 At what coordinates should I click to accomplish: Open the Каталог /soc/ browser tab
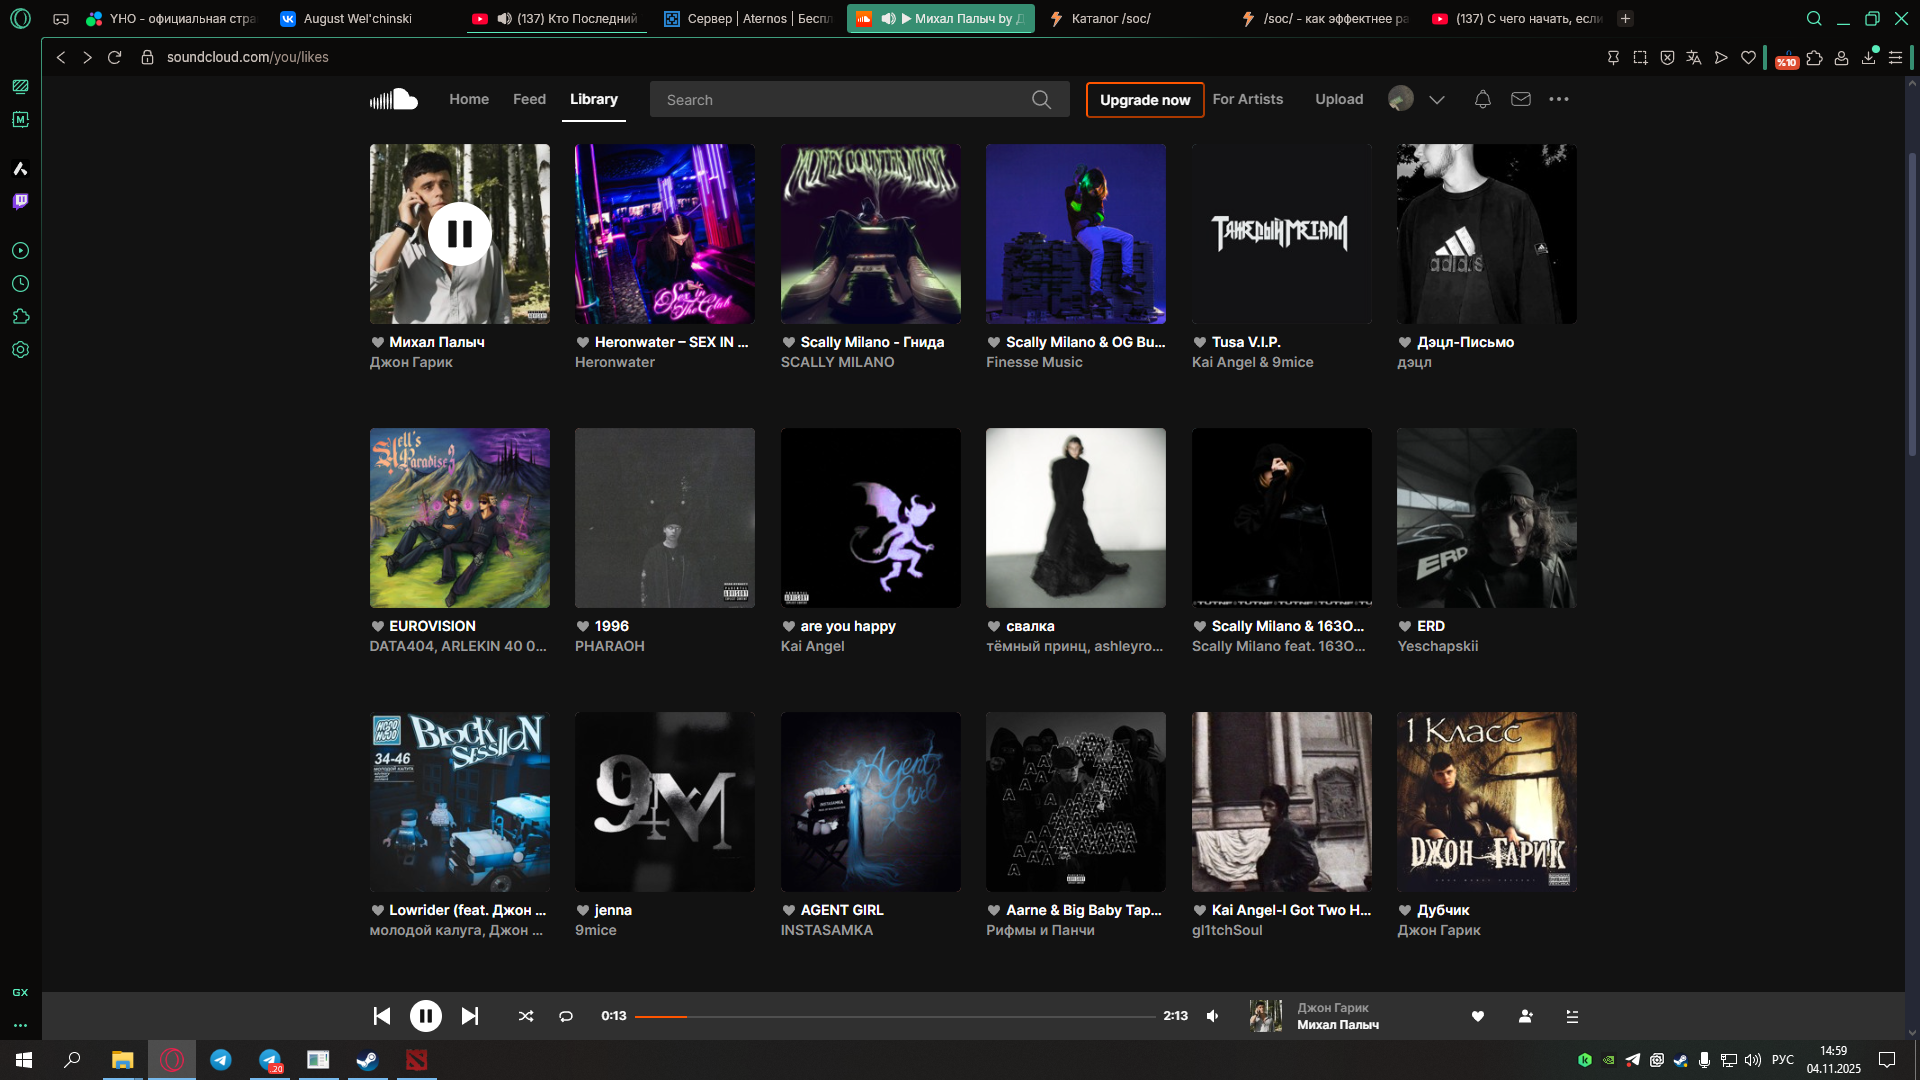coord(1110,18)
